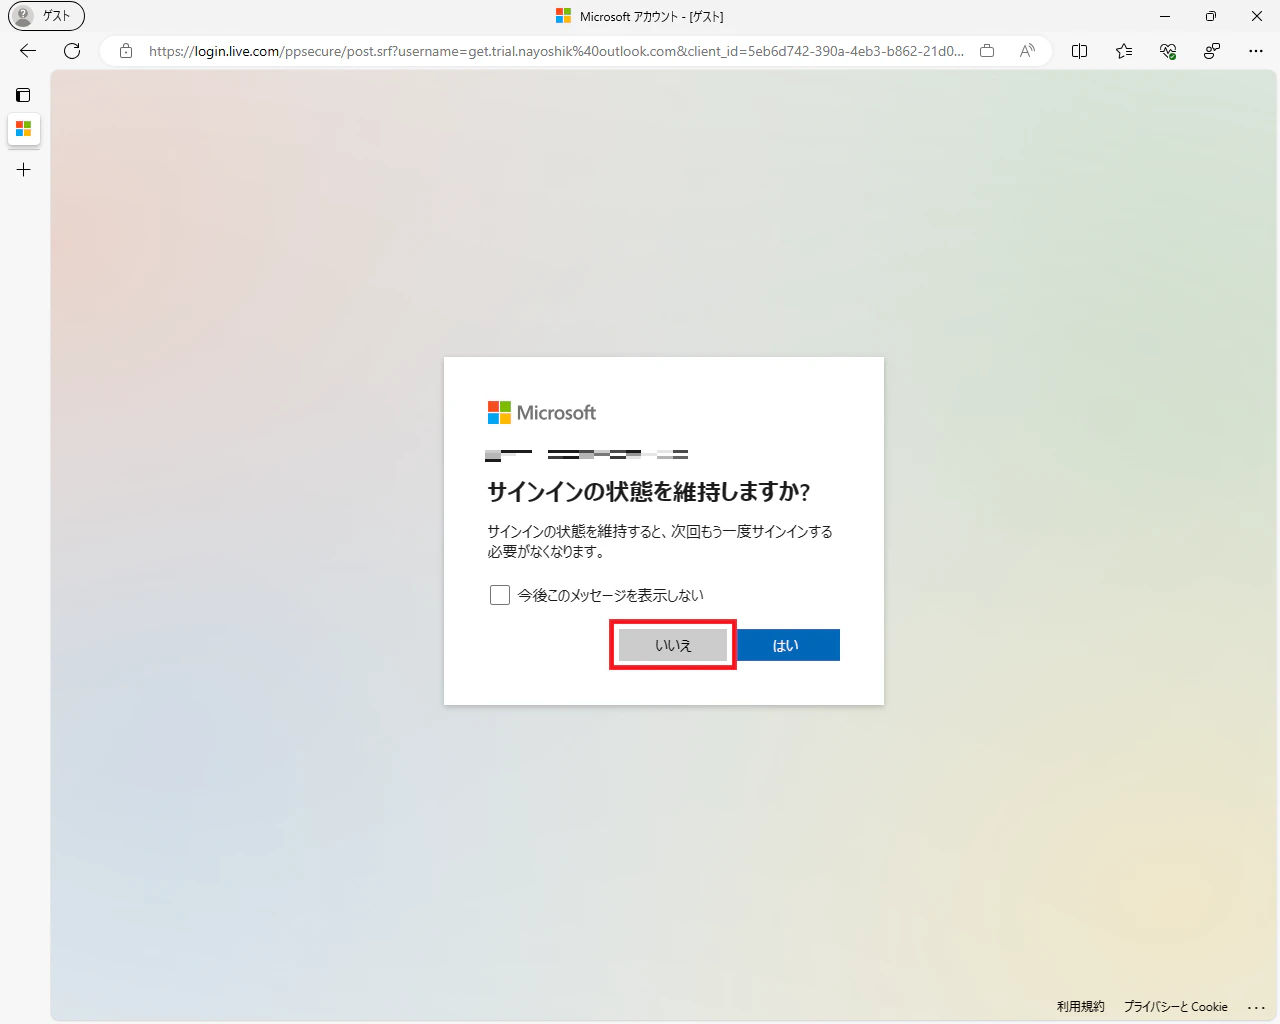Close the Edge browser window

tap(1257, 16)
